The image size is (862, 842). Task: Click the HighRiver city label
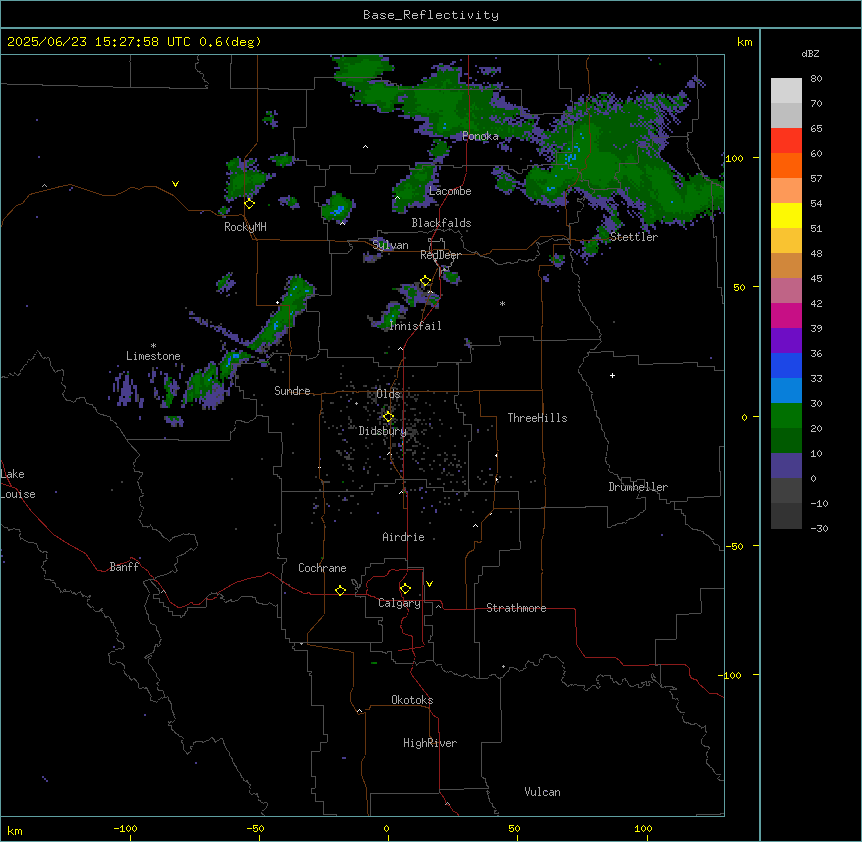click(x=430, y=743)
